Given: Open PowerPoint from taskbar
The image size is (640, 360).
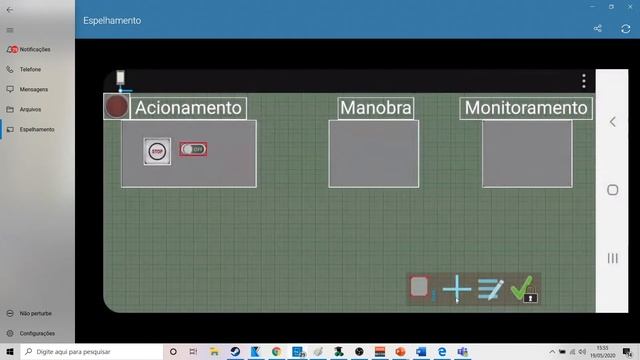Looking at the screenshot, I should click(400, 351).
